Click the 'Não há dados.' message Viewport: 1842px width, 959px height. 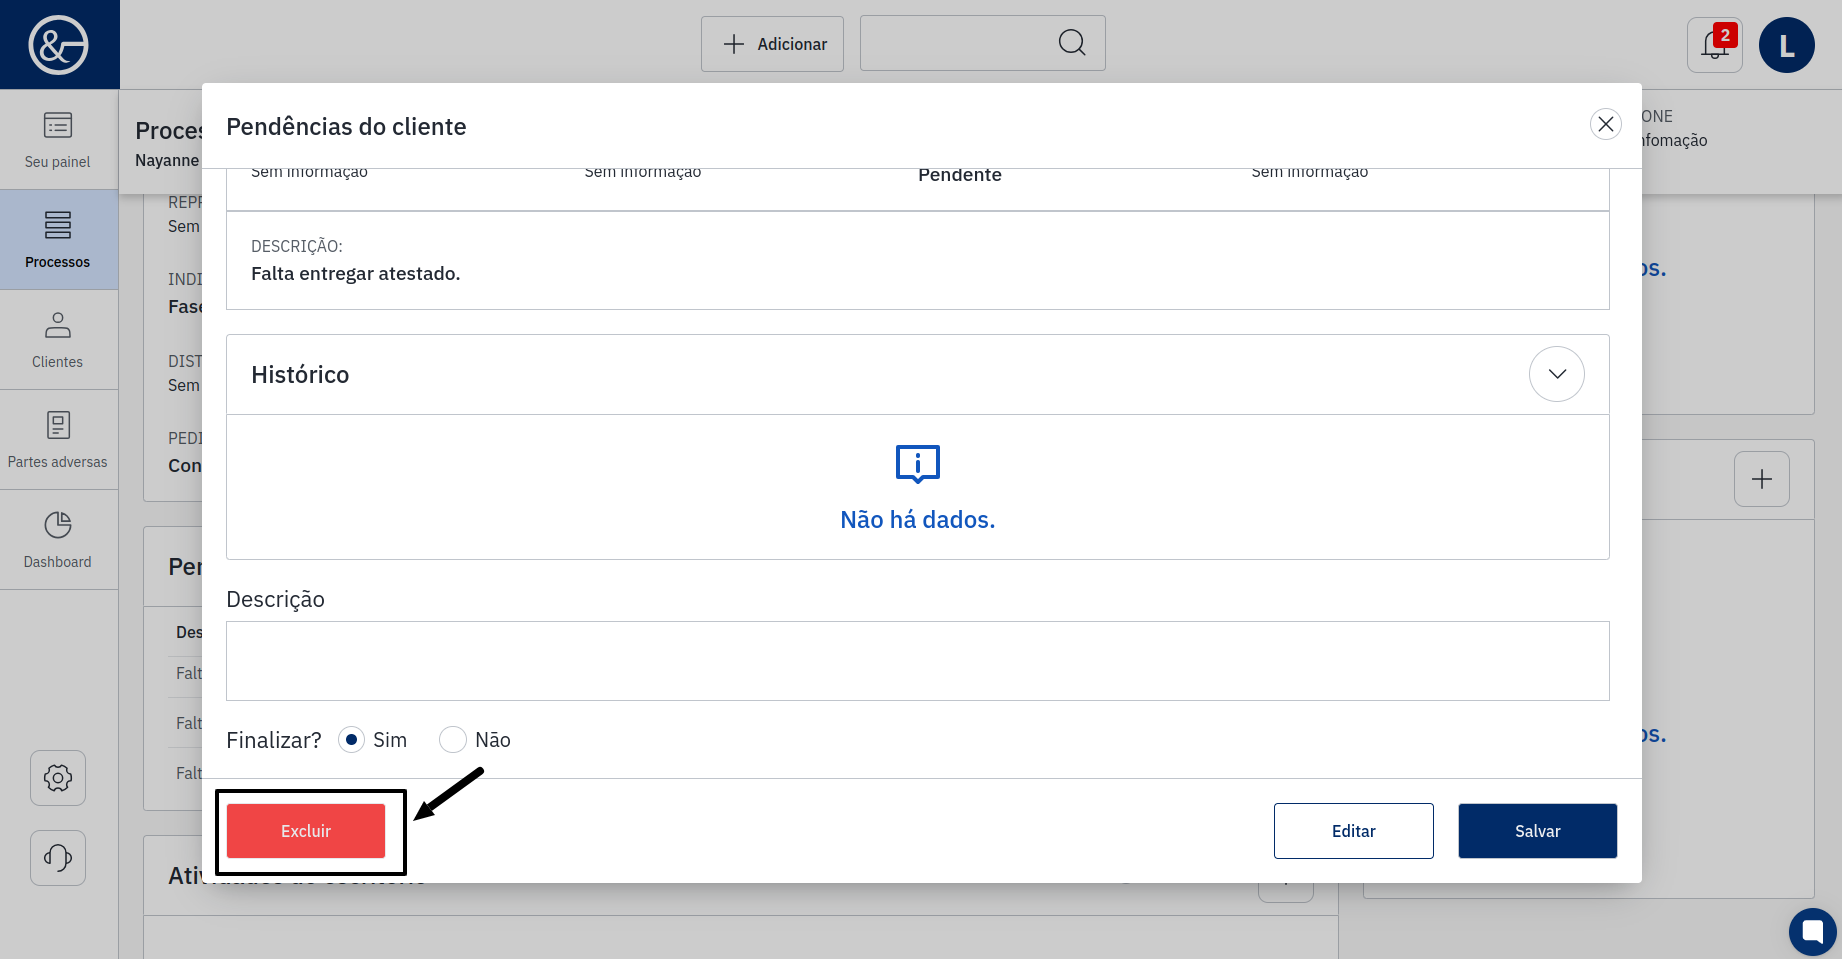918,520
